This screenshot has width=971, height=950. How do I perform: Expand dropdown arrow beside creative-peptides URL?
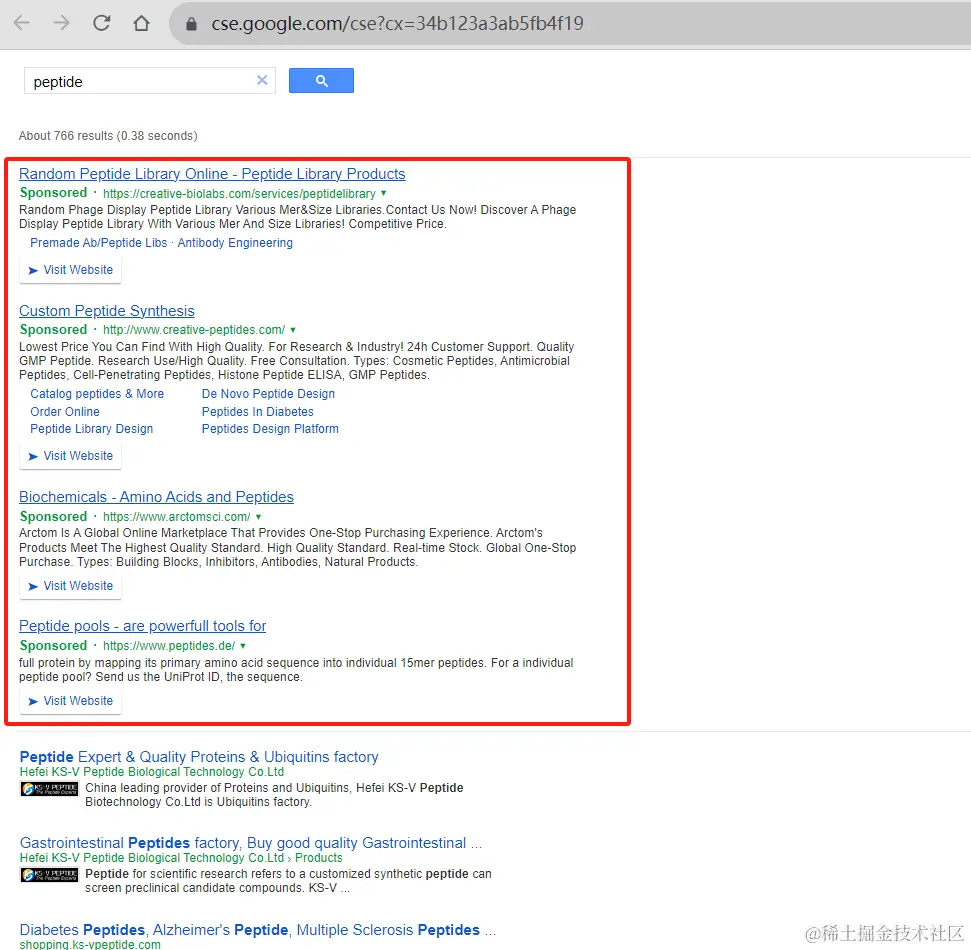[293, 330]
